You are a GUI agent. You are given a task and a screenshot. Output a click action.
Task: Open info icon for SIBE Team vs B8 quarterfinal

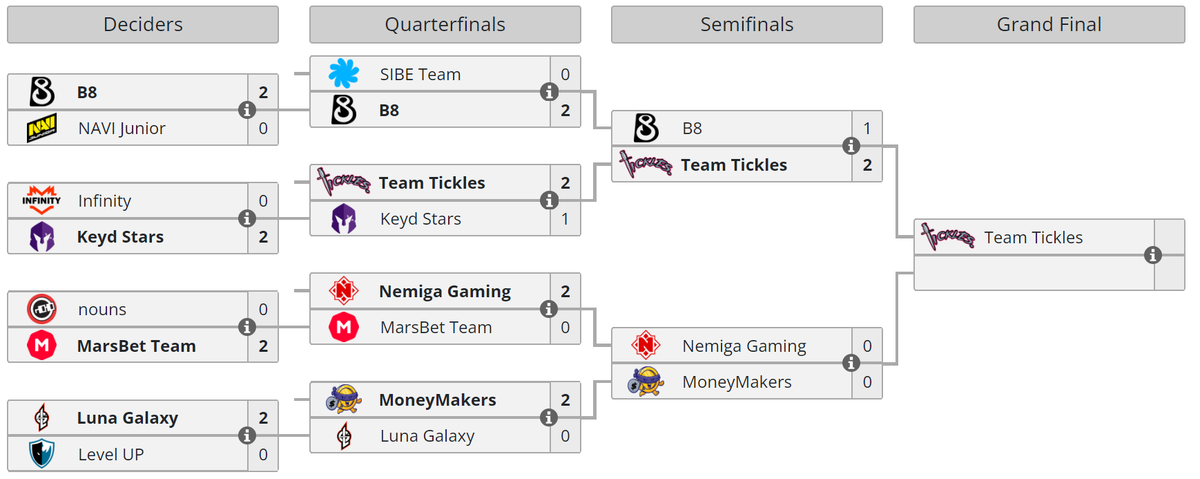click(549, 92)
